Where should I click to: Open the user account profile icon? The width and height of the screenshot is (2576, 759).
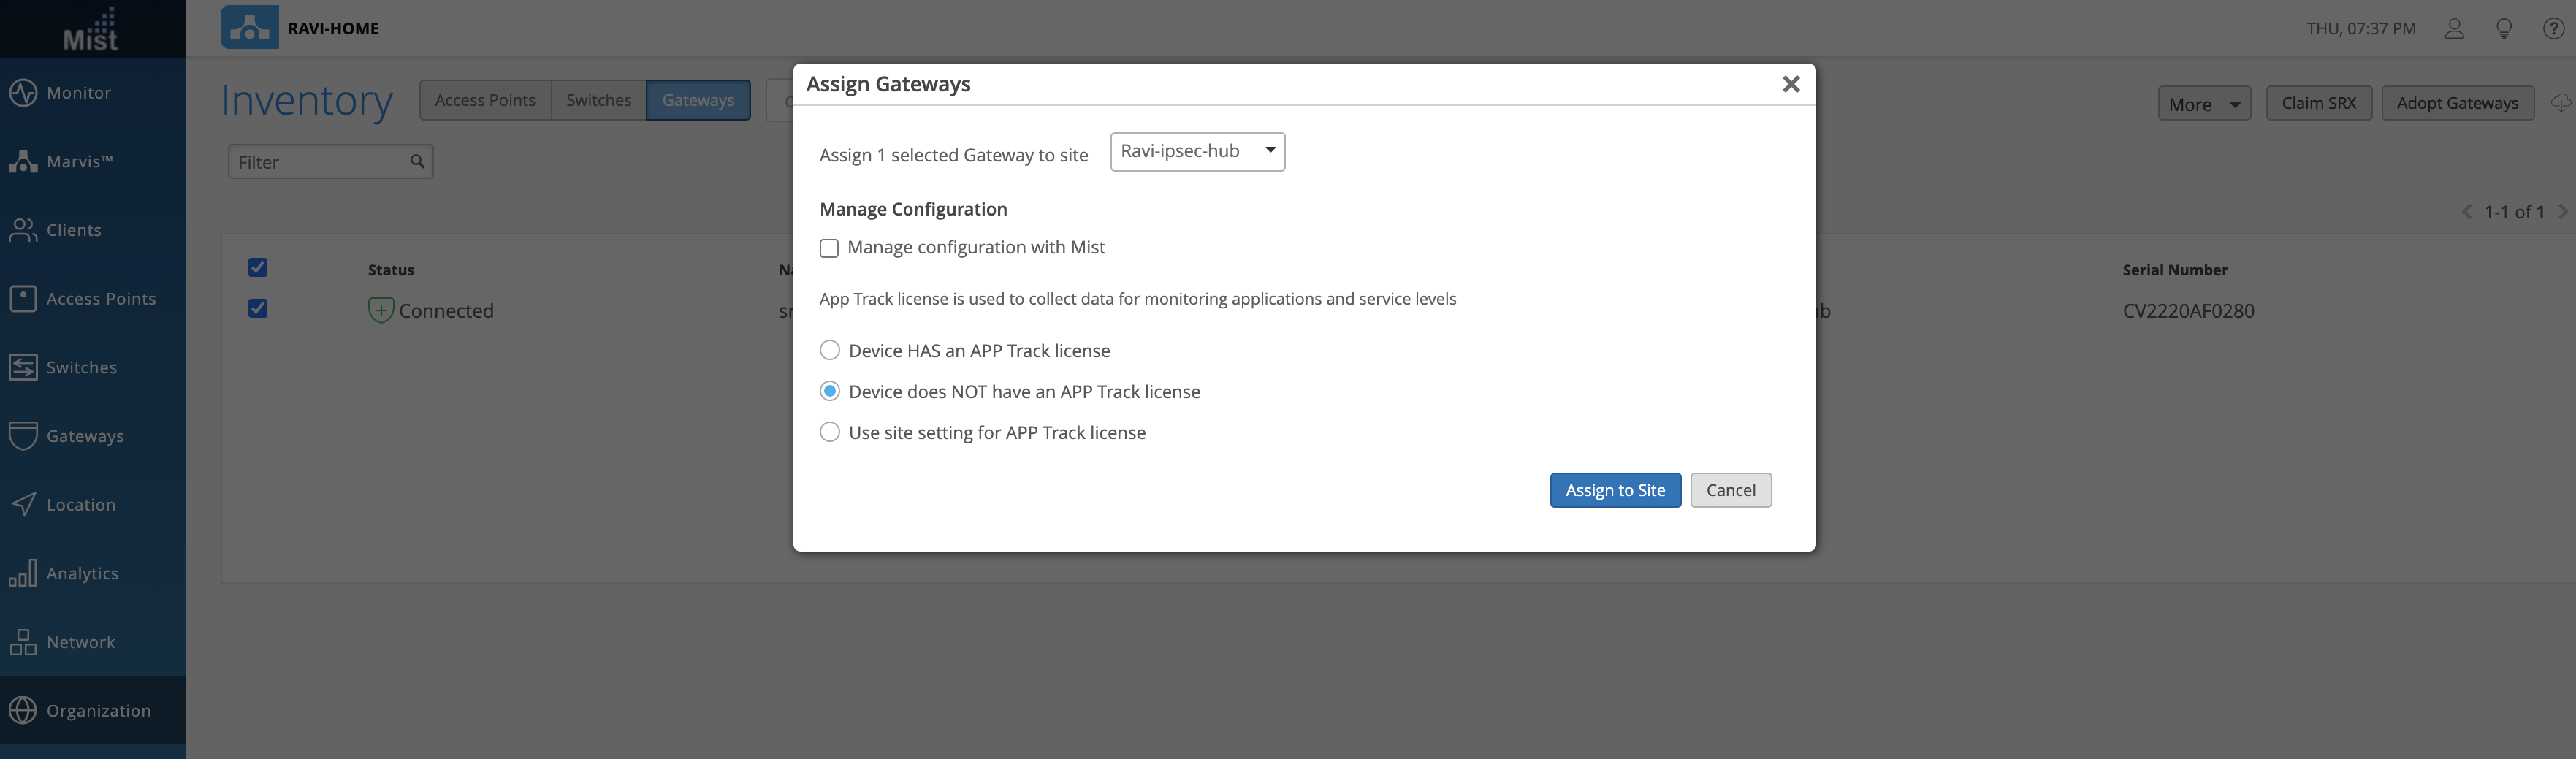pos(2454,29)
